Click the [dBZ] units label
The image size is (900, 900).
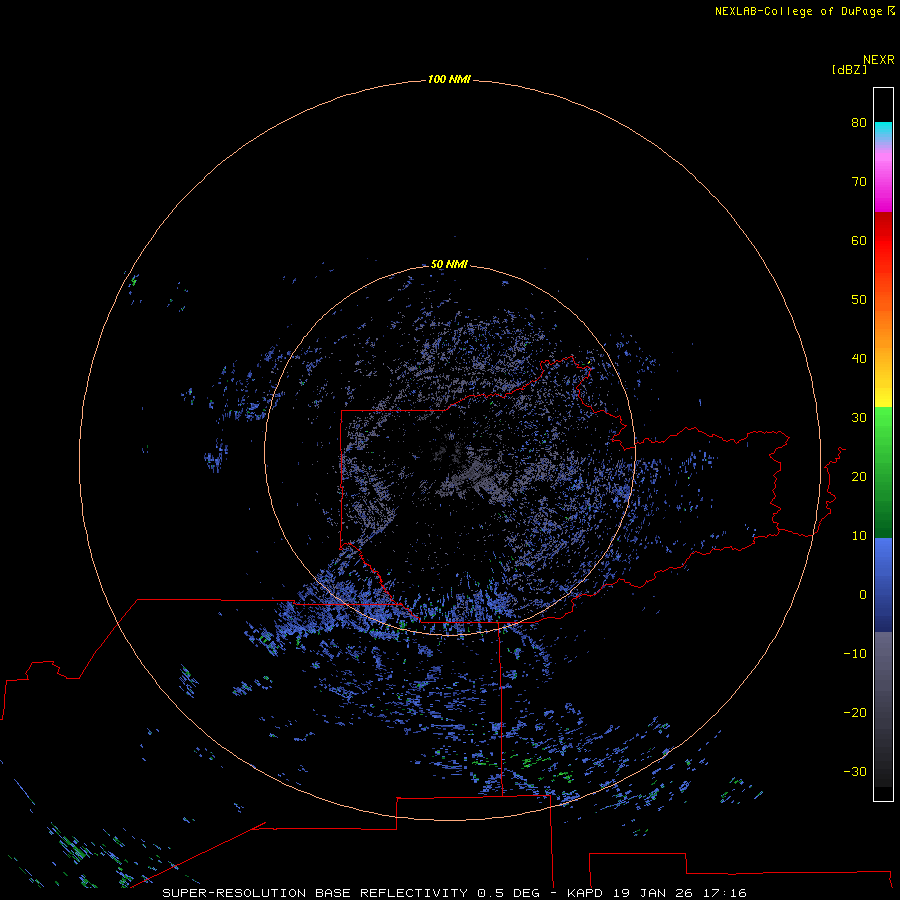[x=849, y=69]
